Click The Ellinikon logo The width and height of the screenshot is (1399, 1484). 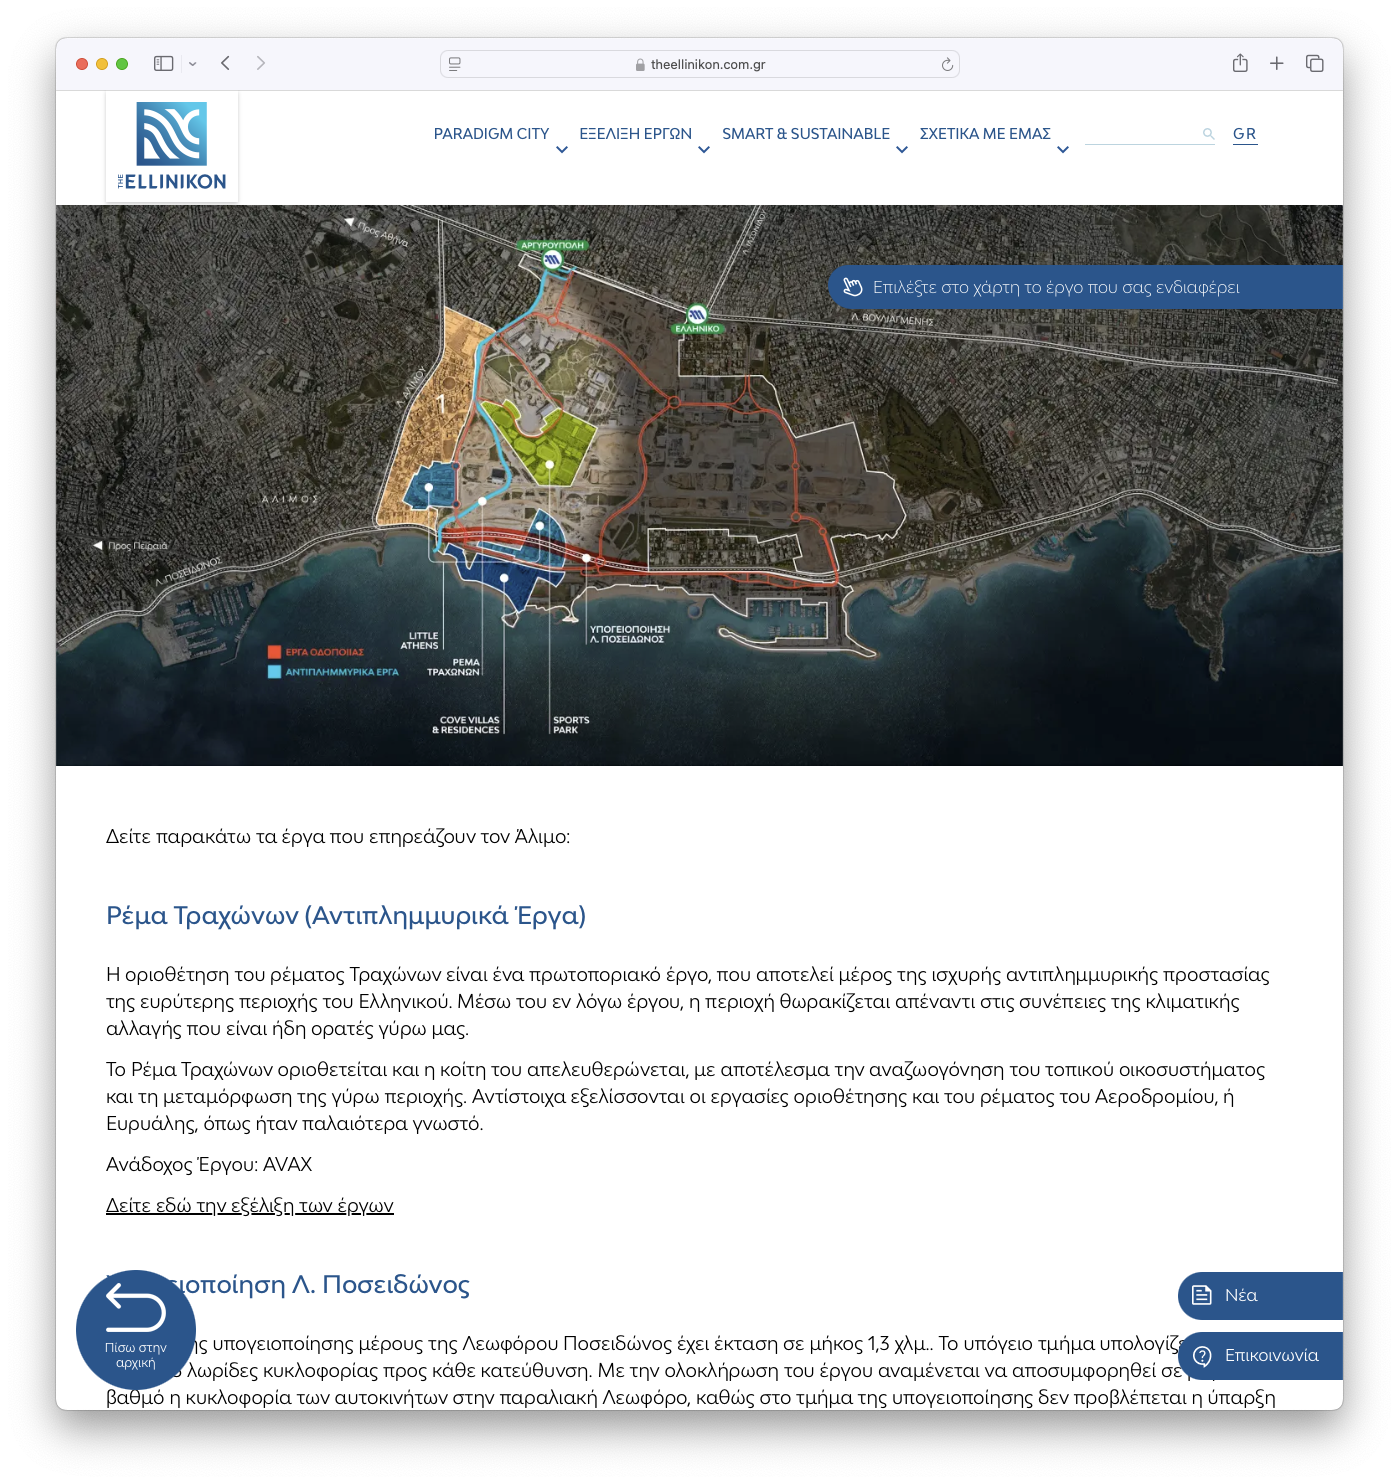pos(172,146)
